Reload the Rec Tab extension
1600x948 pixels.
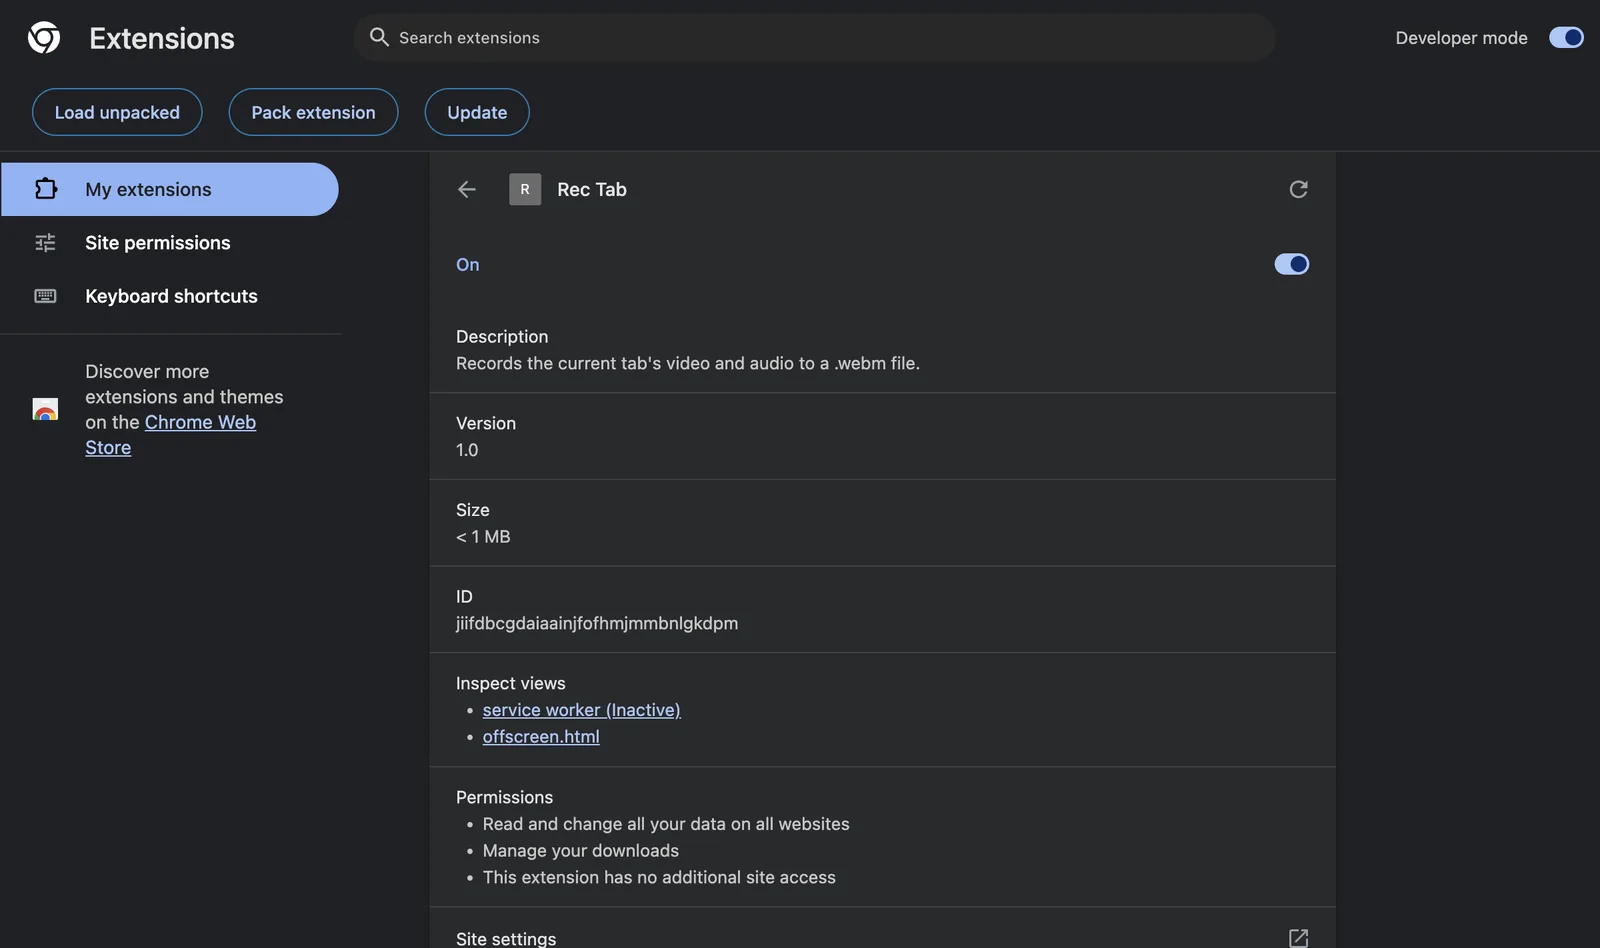pos(1298,189)
